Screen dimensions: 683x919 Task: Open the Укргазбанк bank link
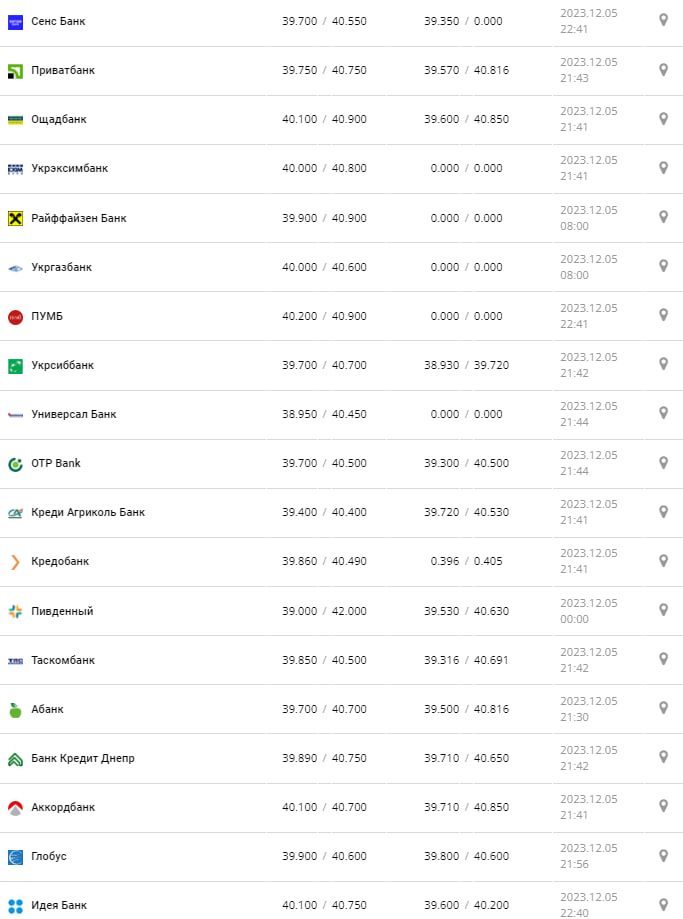pyautogui.click(x=61, y=267)
